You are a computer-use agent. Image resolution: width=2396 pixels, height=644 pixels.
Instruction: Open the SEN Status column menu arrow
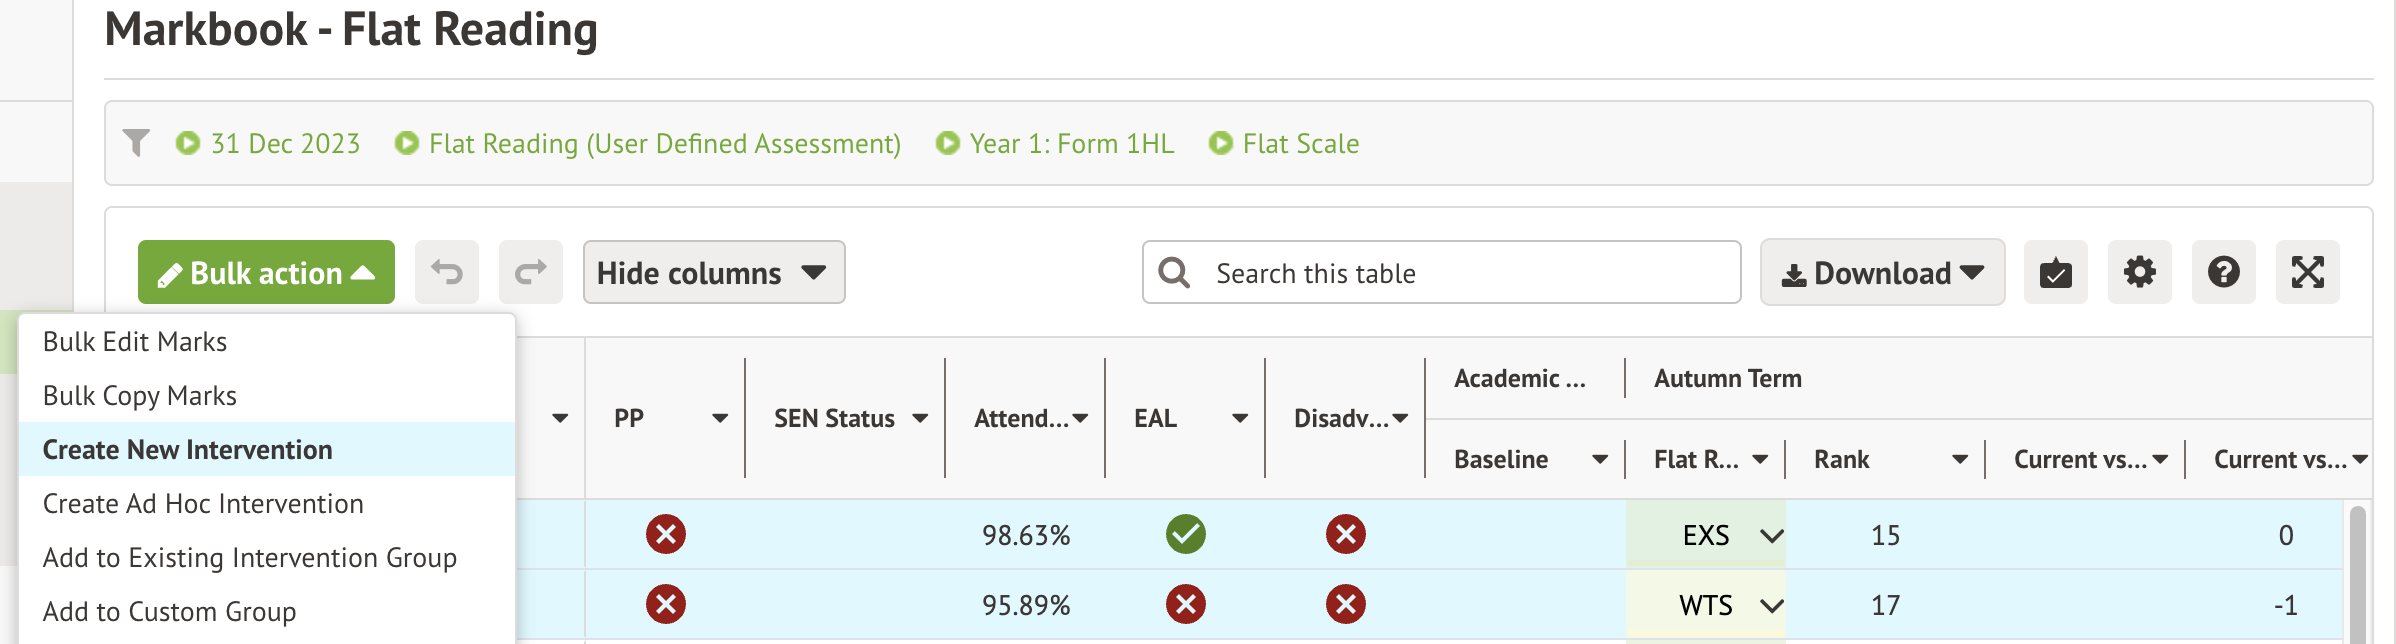click(920, 418)
